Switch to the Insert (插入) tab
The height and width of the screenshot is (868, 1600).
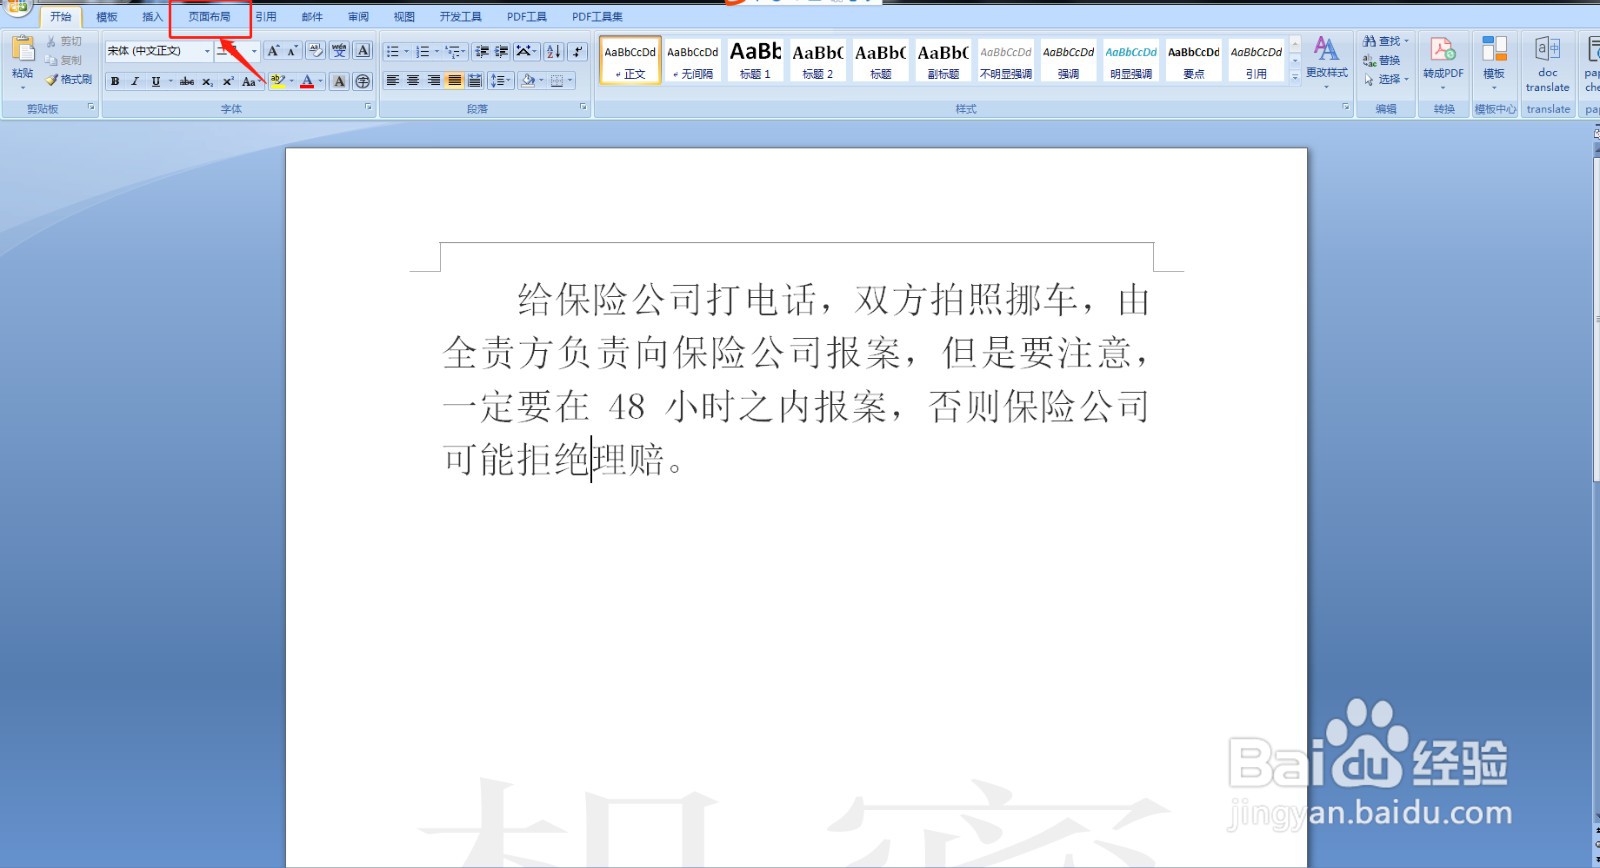[152, 17]
